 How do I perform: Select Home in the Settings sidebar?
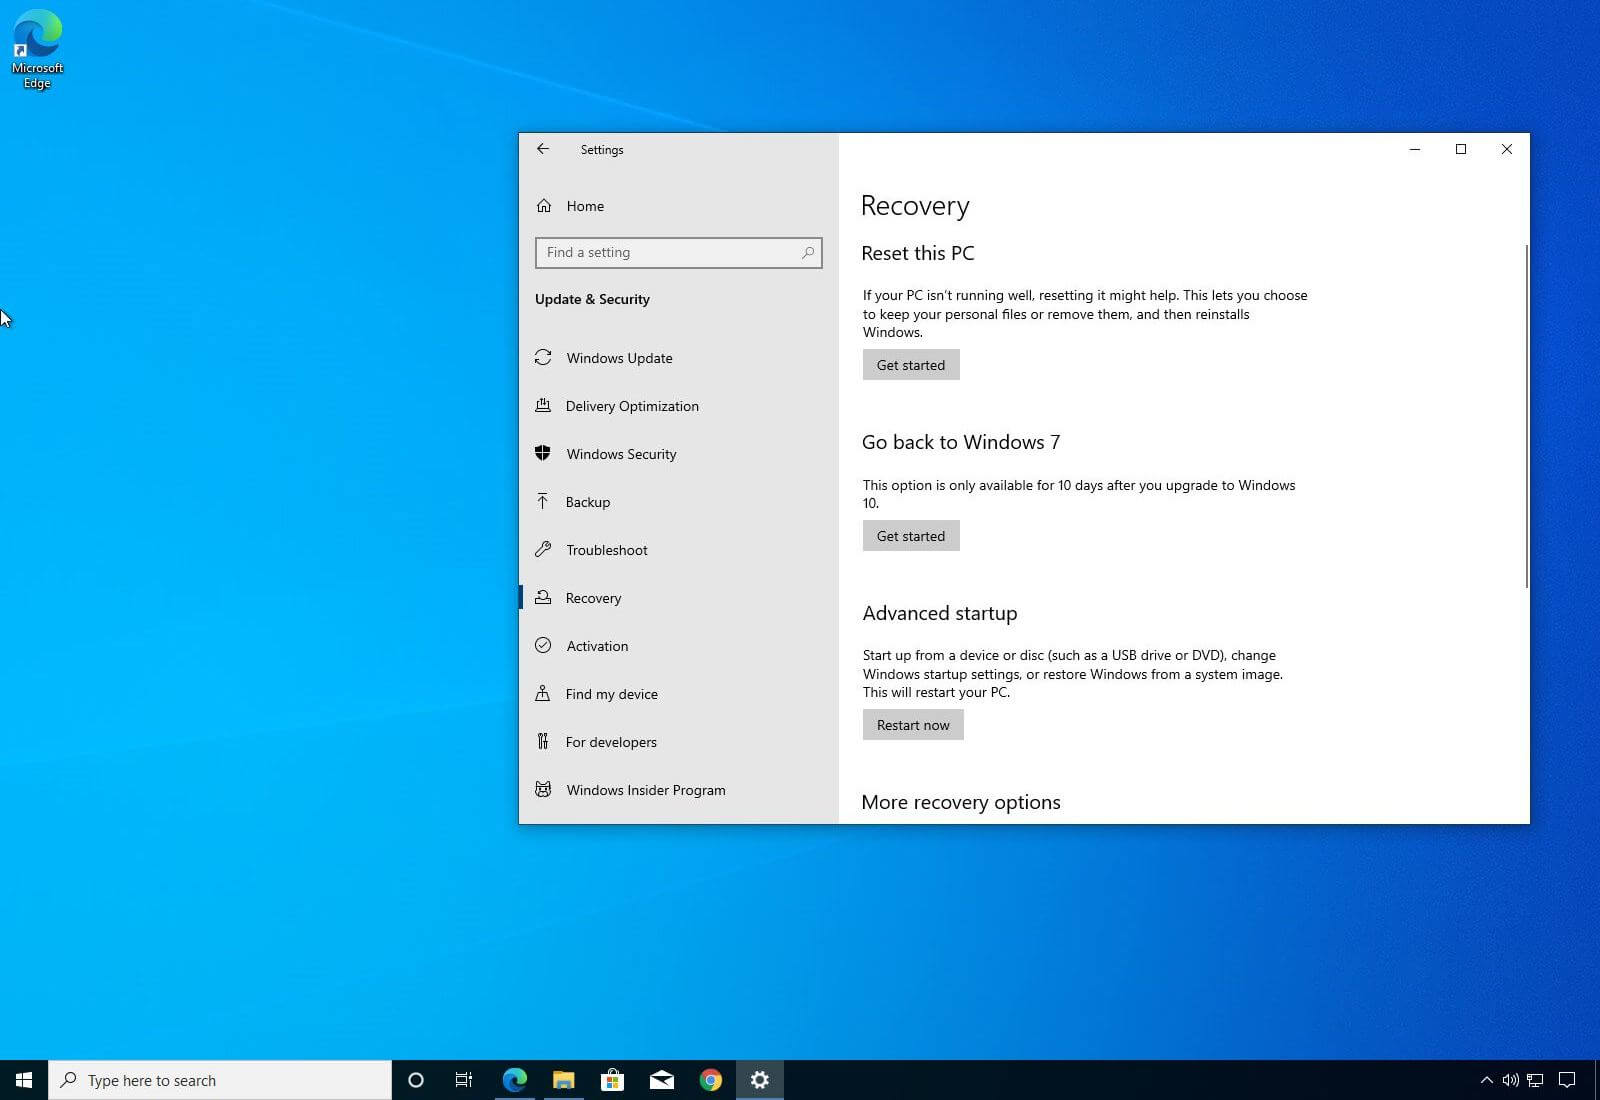pos(584,206)
